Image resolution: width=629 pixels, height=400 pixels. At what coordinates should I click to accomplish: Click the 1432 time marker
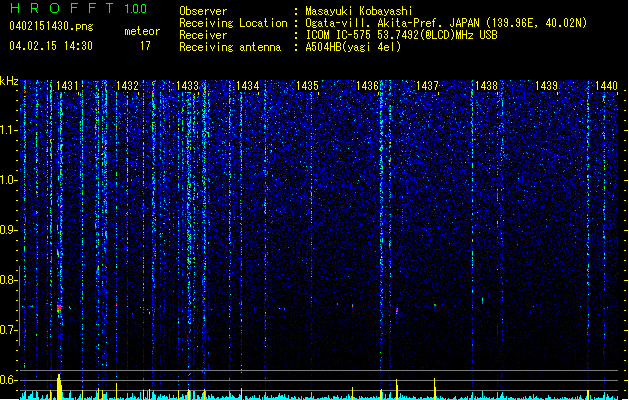click(127, 86)
